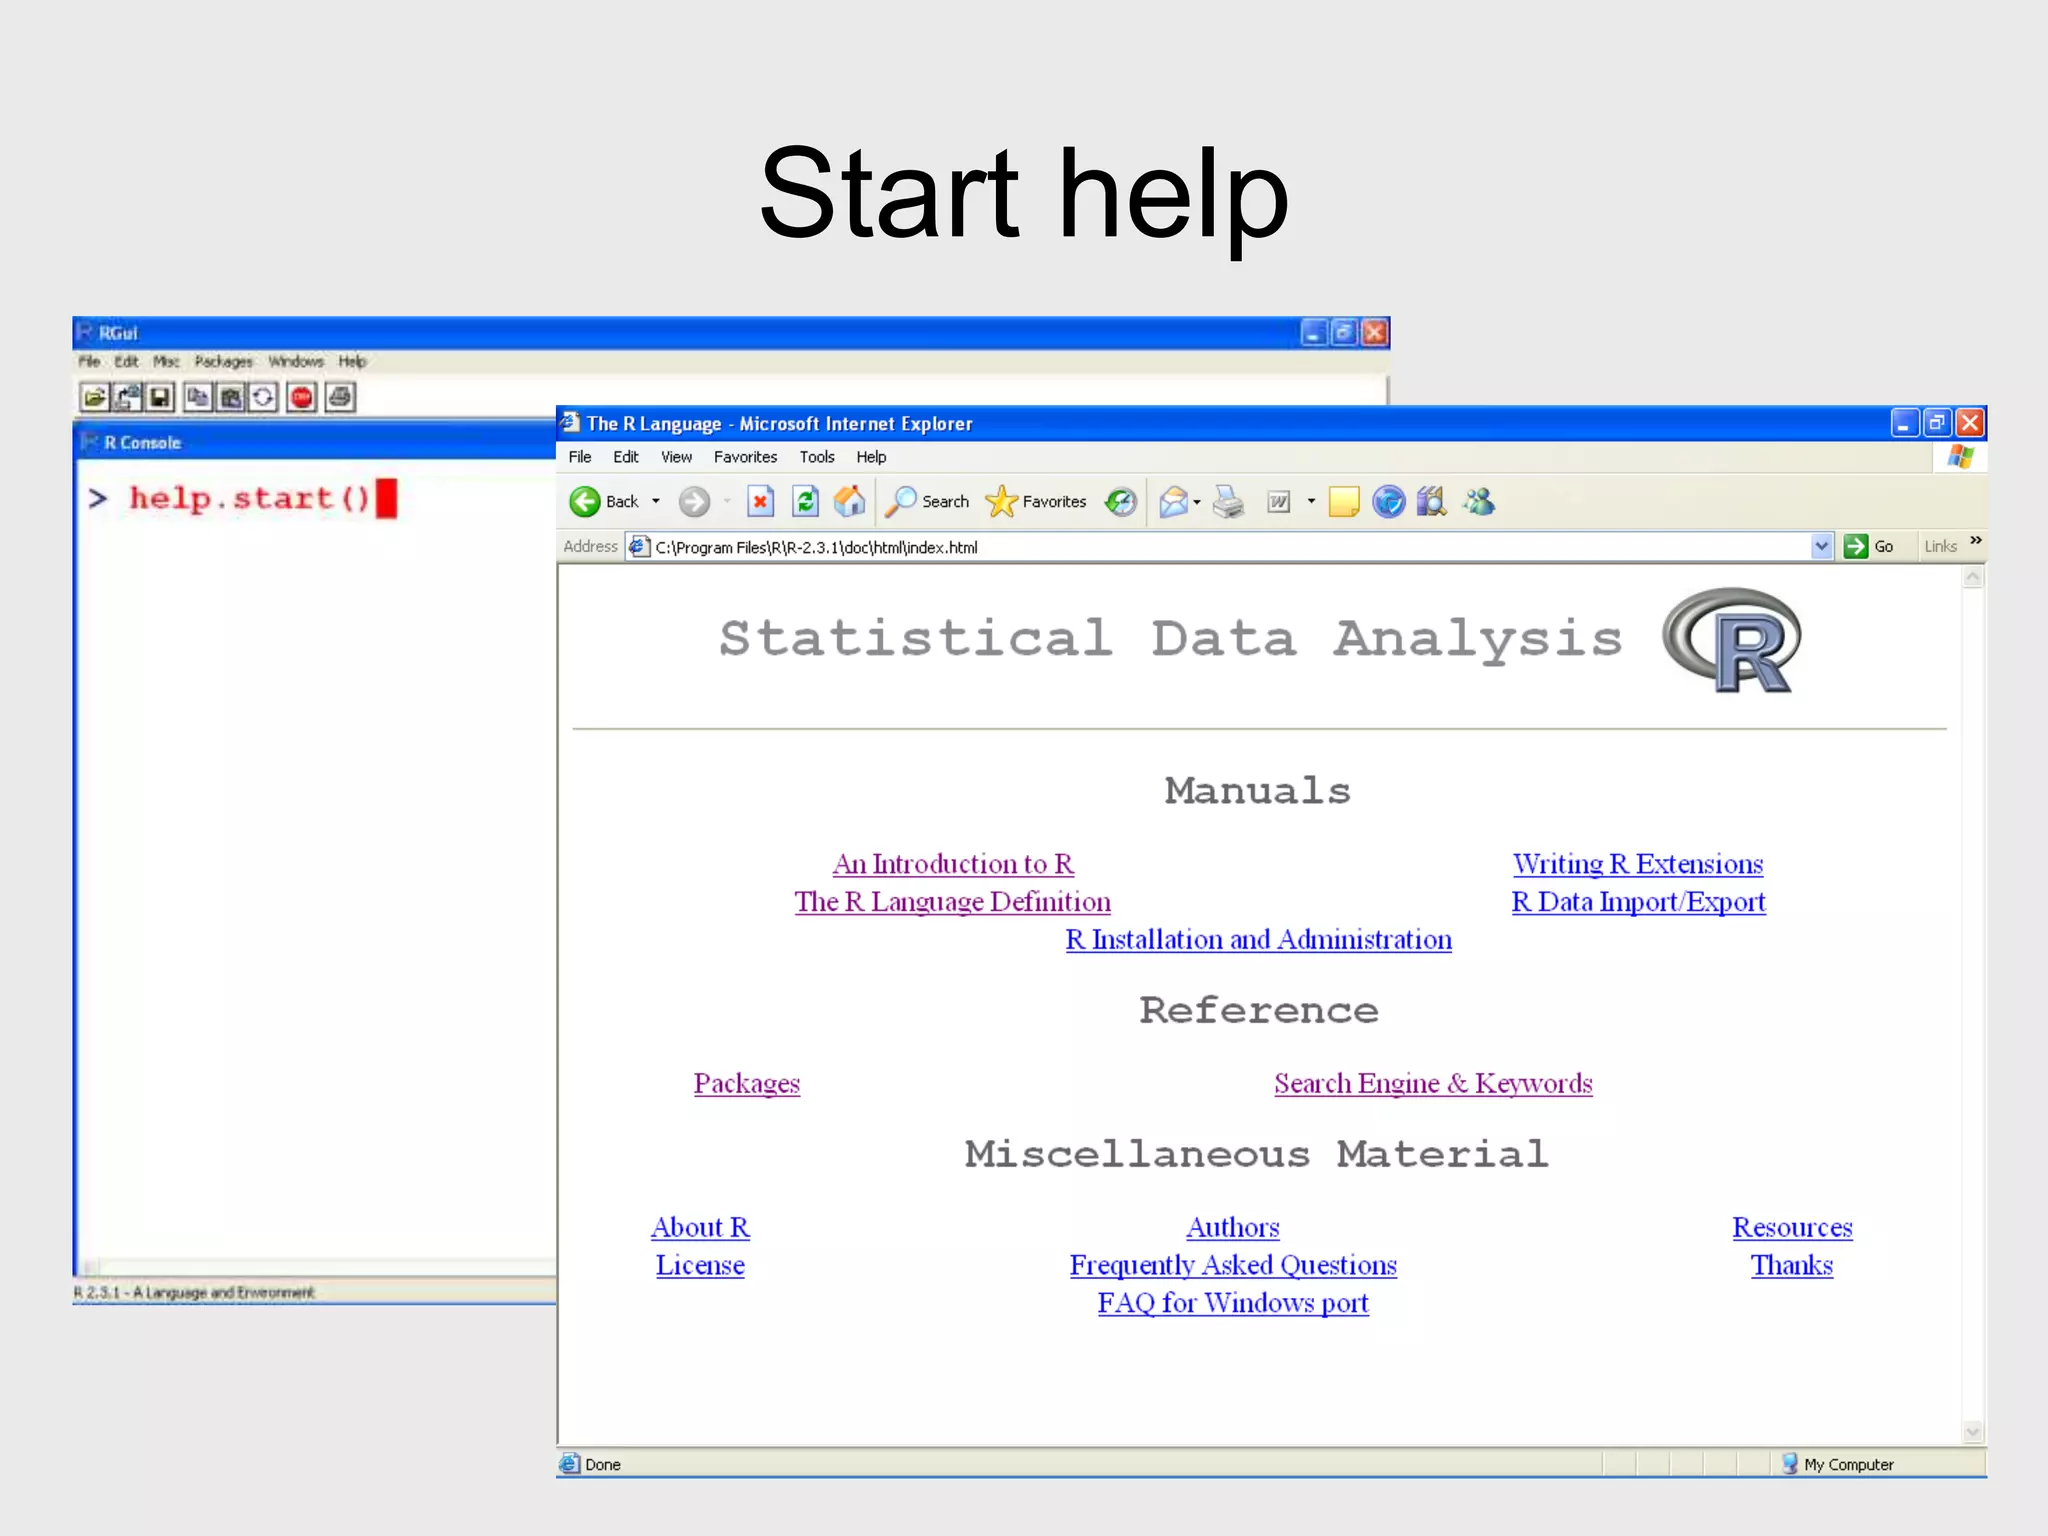Click the browser scrollbar up arrow
Screen dimensions: 2048x1536
point(1973,577)
